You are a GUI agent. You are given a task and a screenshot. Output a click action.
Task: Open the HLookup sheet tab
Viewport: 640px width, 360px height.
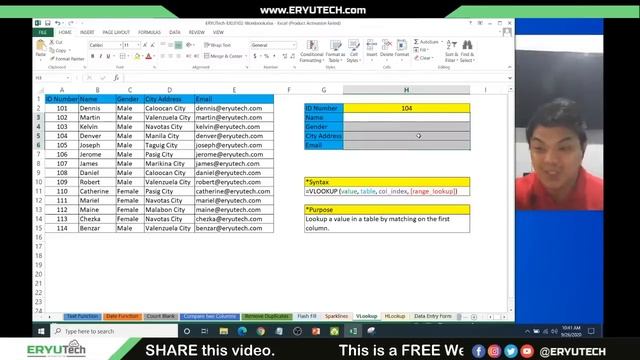pyautogui.click(x=395, y=316)
